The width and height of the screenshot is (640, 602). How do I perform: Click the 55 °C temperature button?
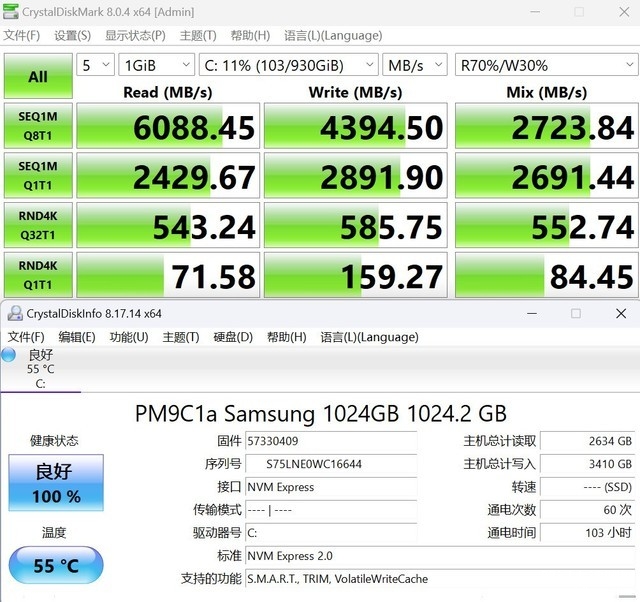56,565
